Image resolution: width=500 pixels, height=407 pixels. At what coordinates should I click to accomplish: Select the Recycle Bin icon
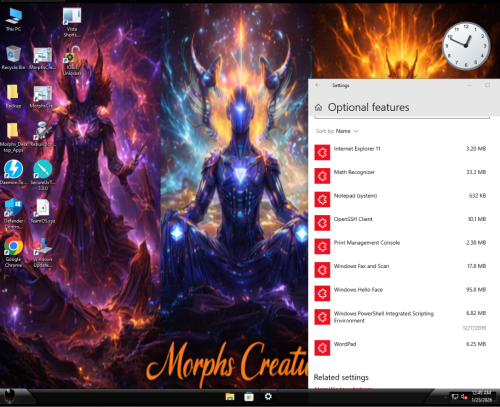click(13, 58)
